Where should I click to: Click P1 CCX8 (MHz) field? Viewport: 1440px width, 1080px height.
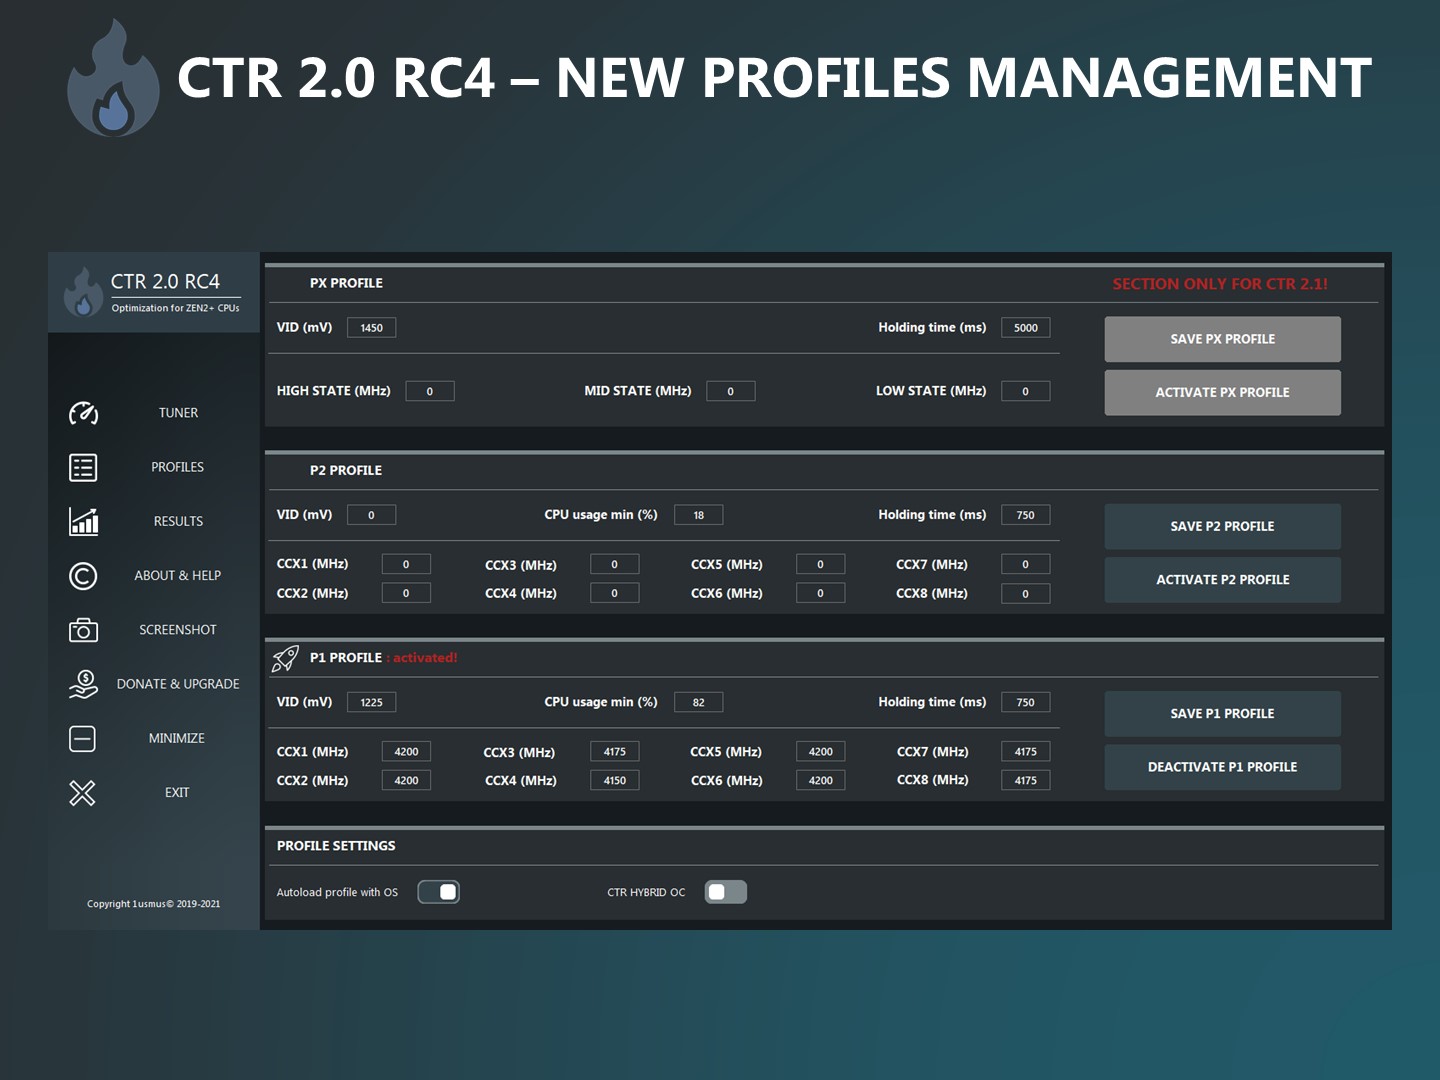tap(1025, 780)
